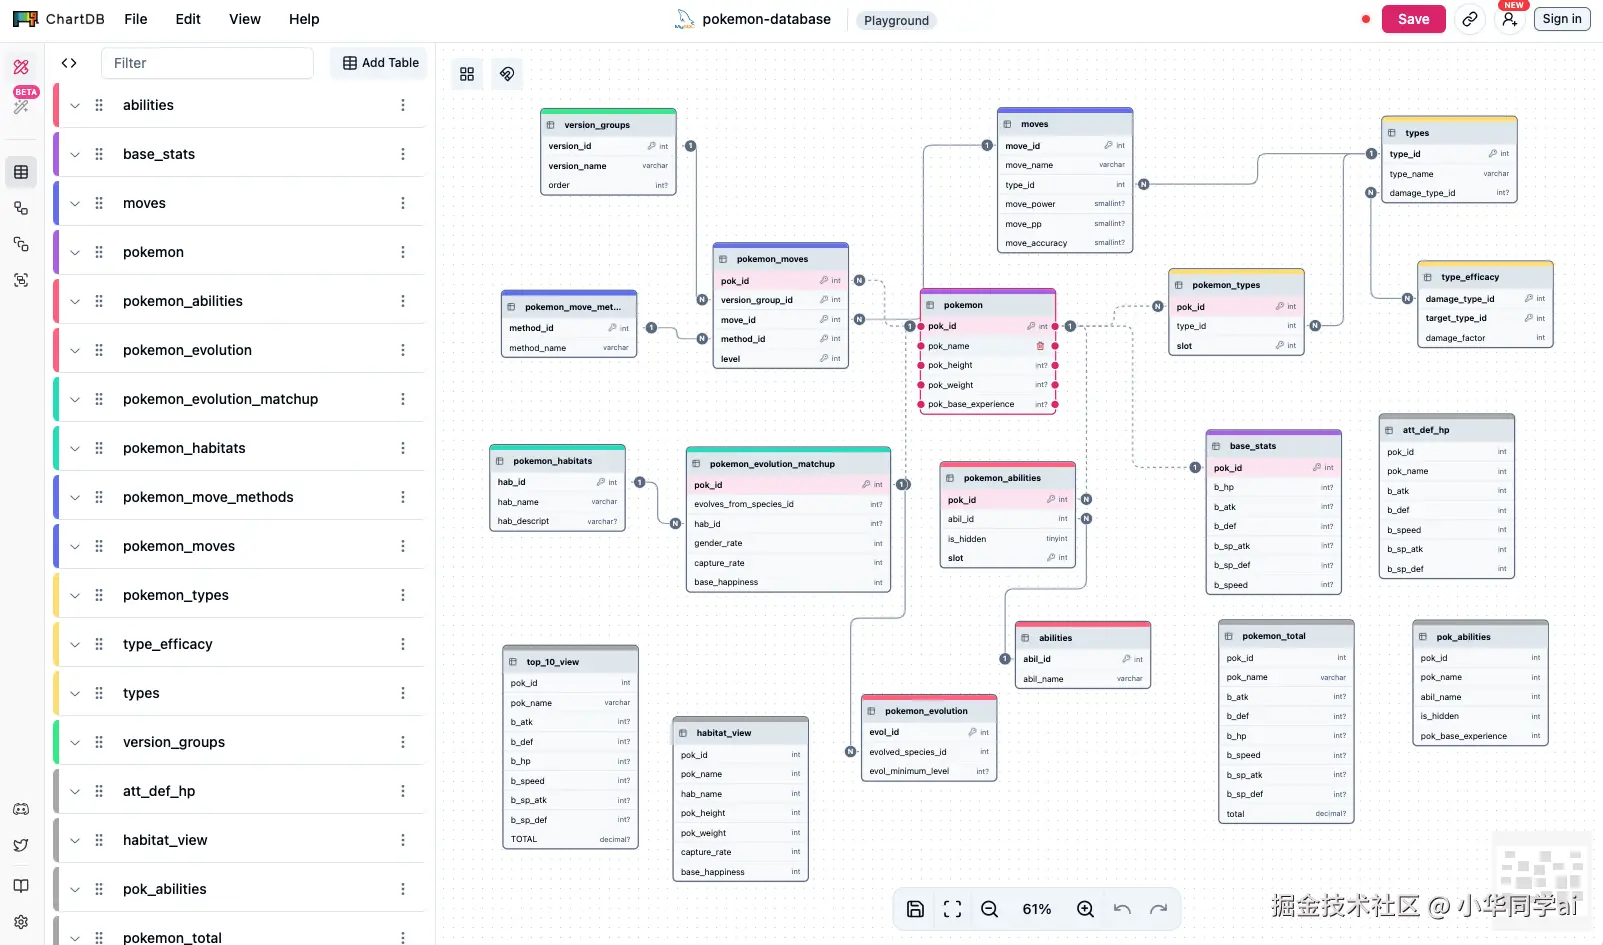Copy the share link with the link icon
This screenshot has height=945, width=1603.
[x=1470, y=19]
